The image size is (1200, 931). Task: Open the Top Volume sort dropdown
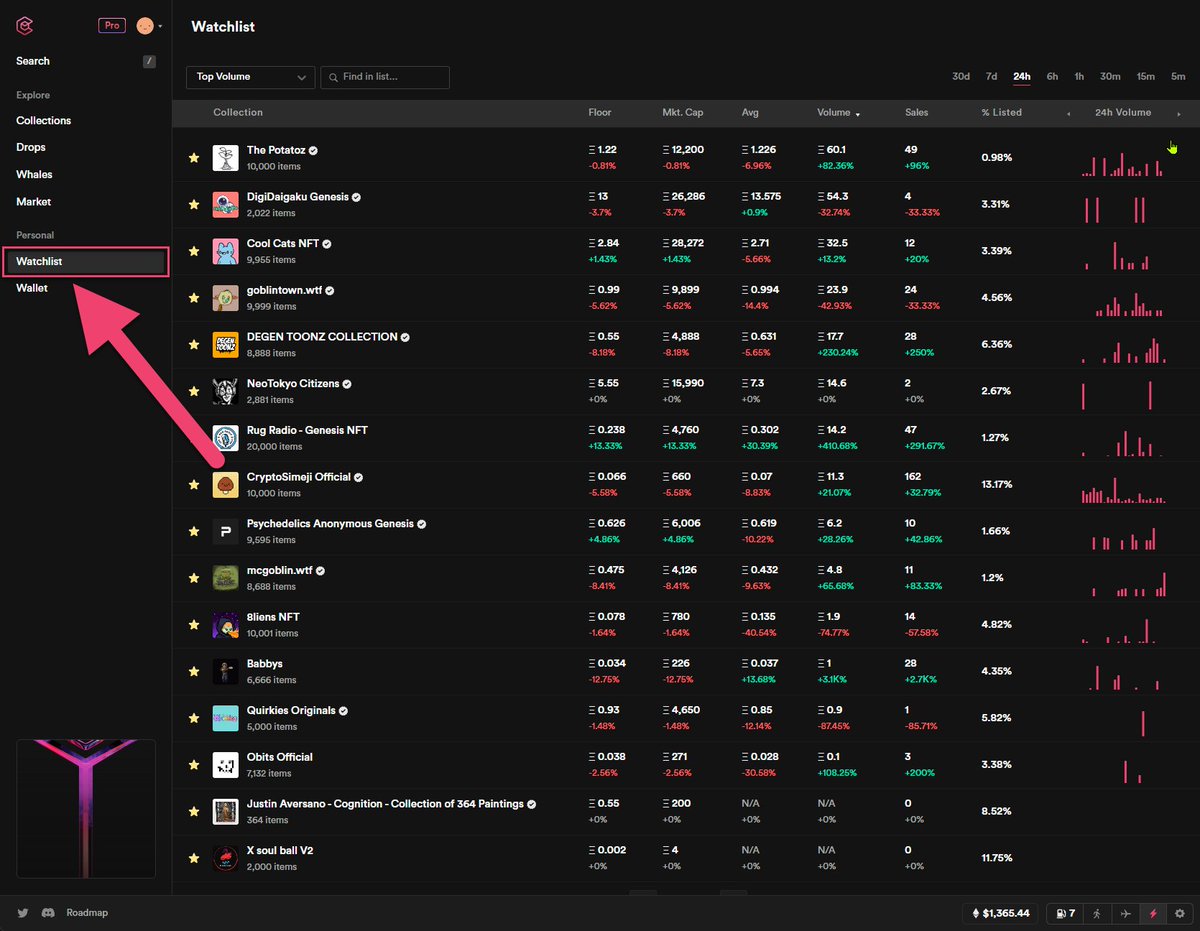point(251,77)
